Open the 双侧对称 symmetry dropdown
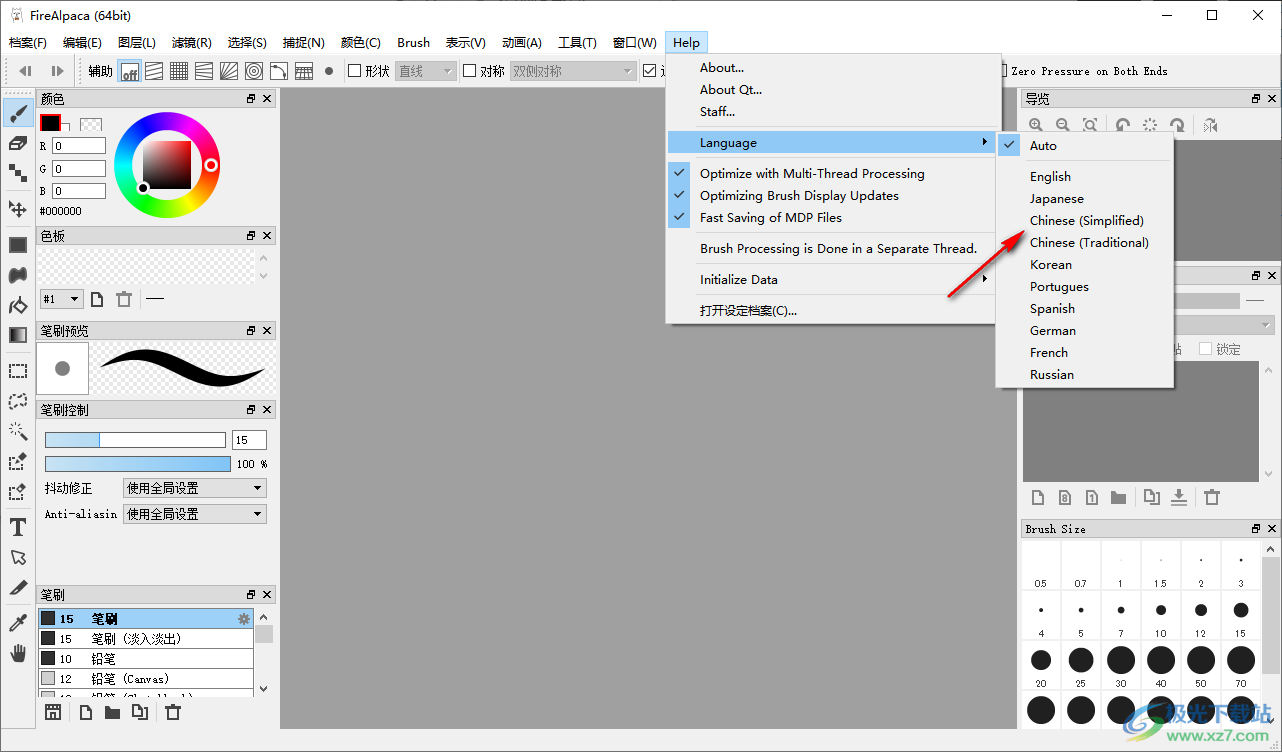The image size is (1282, 752). pyautogui.click(x=573, y=71)
